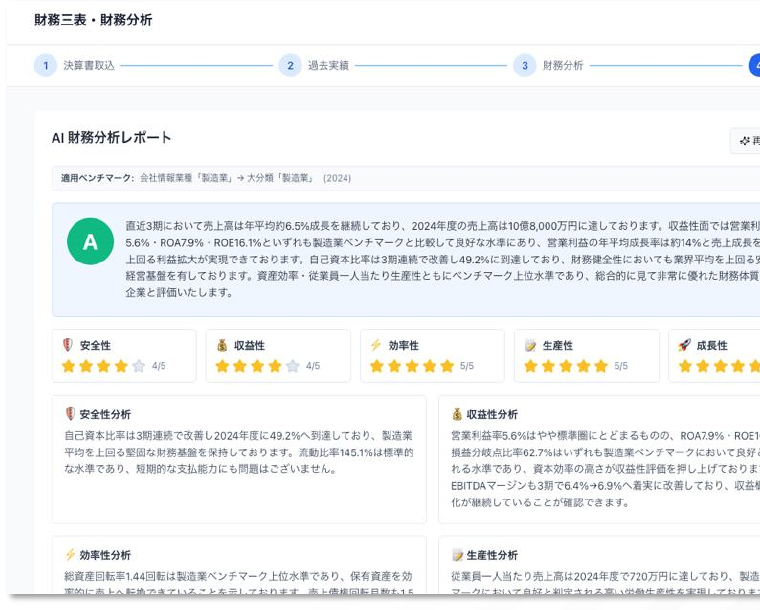Image resolution: width=760 pixels, height=610 pixels.
Task: Click the 4/5 rating text of 安全性
Action: pyautogui.click(x=158, y=366)
